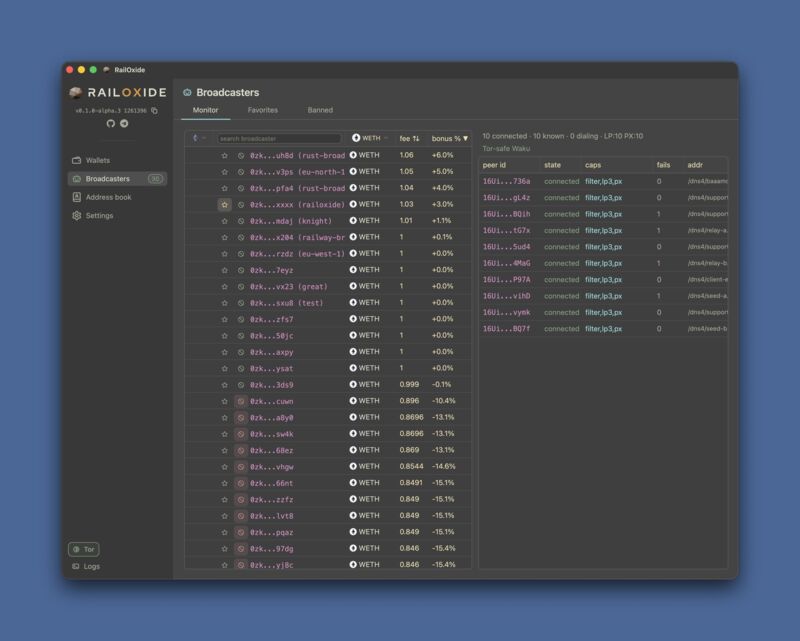
Task: Ban the 0zk...vx23 great broadcaster
Action: [241, 286]
